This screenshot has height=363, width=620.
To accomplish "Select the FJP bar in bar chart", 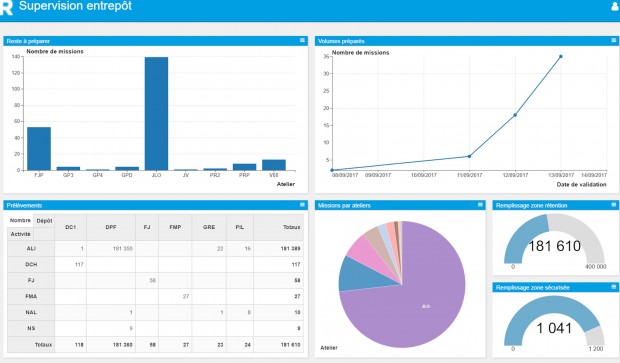I will [x=39, y=149].
